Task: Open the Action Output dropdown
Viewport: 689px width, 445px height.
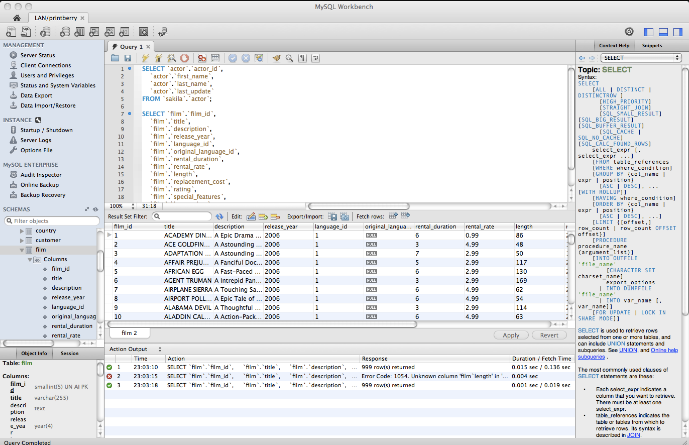Action: [131, 348]
